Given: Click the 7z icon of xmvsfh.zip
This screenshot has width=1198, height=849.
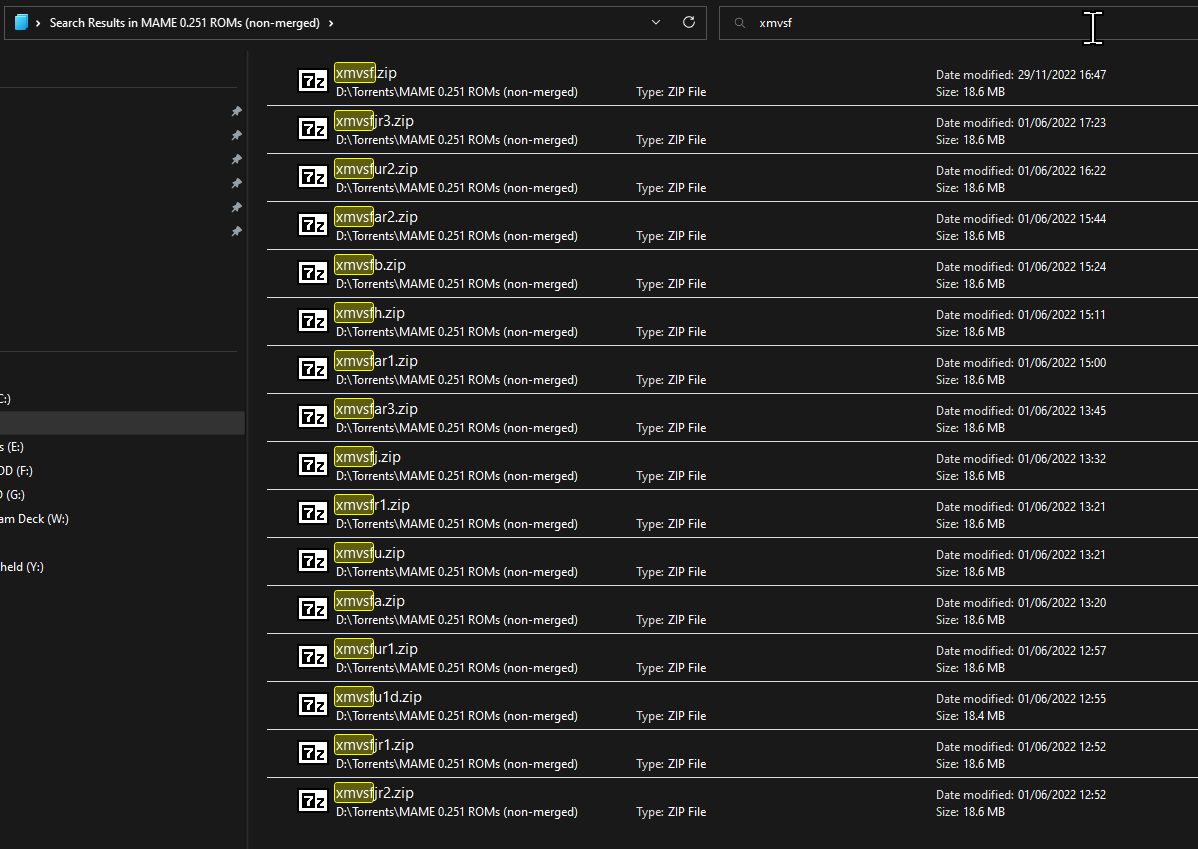Looking at the screenshot, I should (312, 321).
